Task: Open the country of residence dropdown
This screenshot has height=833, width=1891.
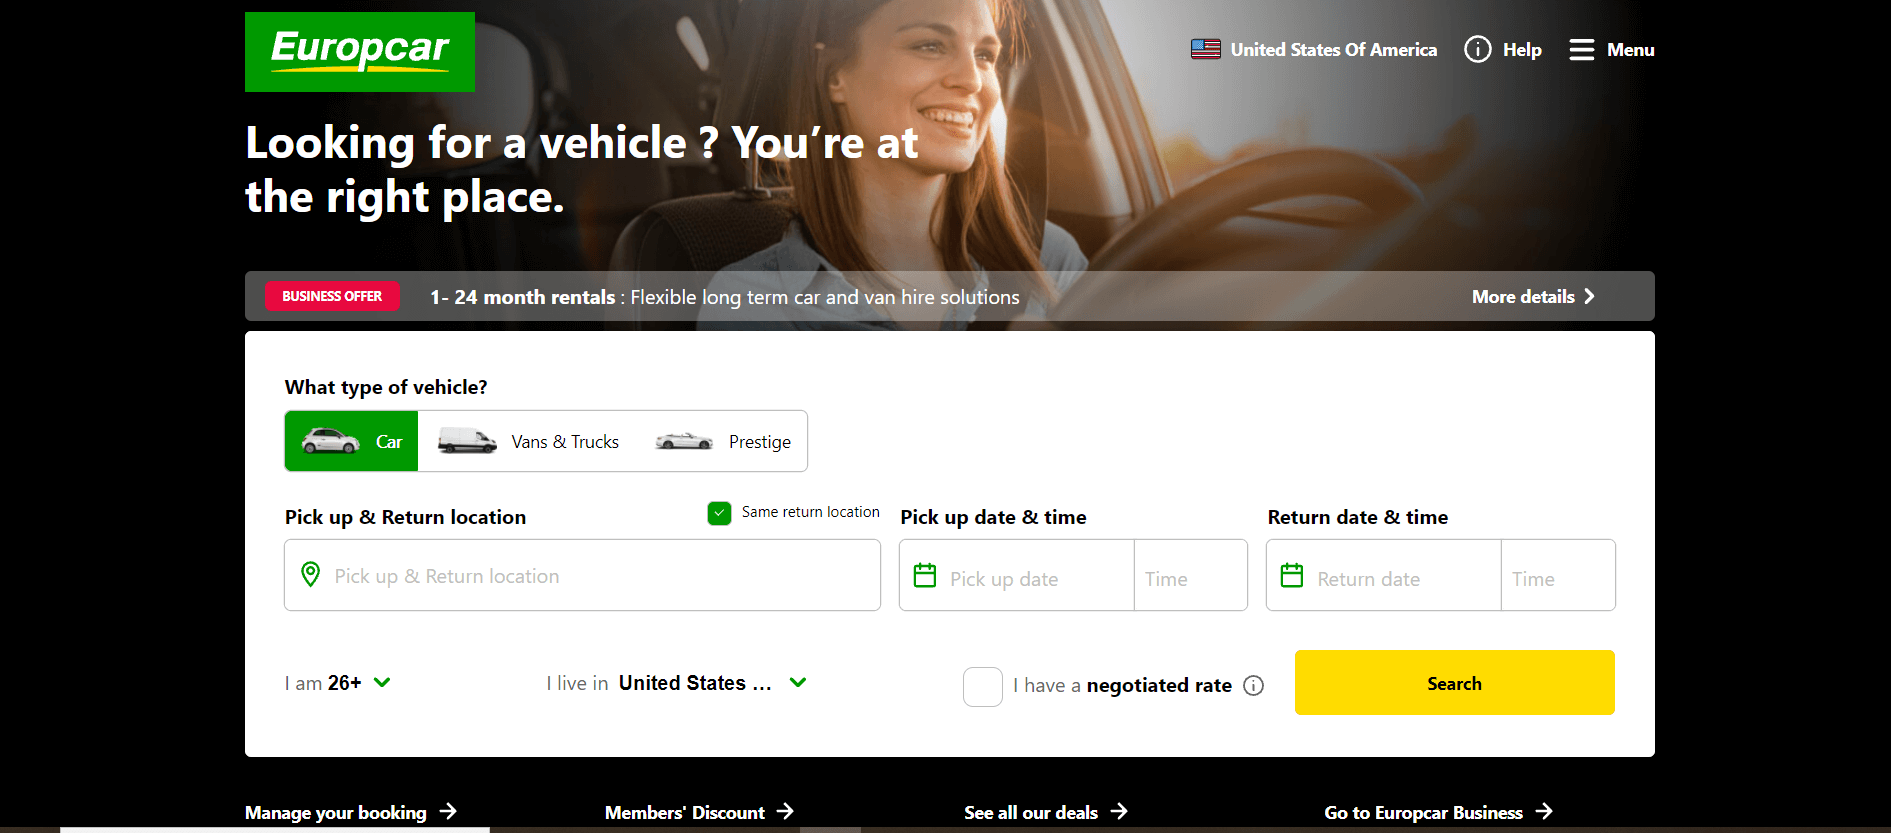Action: click(x=677, y=683)
